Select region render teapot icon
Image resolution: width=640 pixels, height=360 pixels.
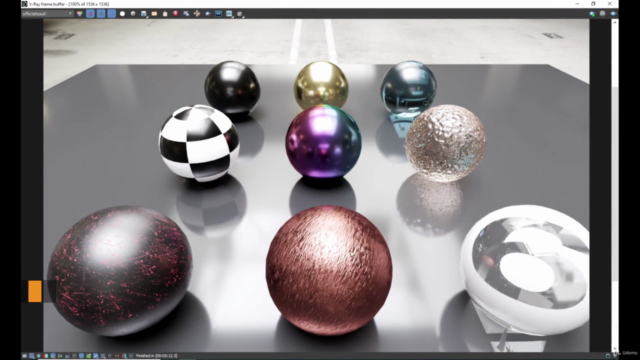point(208,13)
